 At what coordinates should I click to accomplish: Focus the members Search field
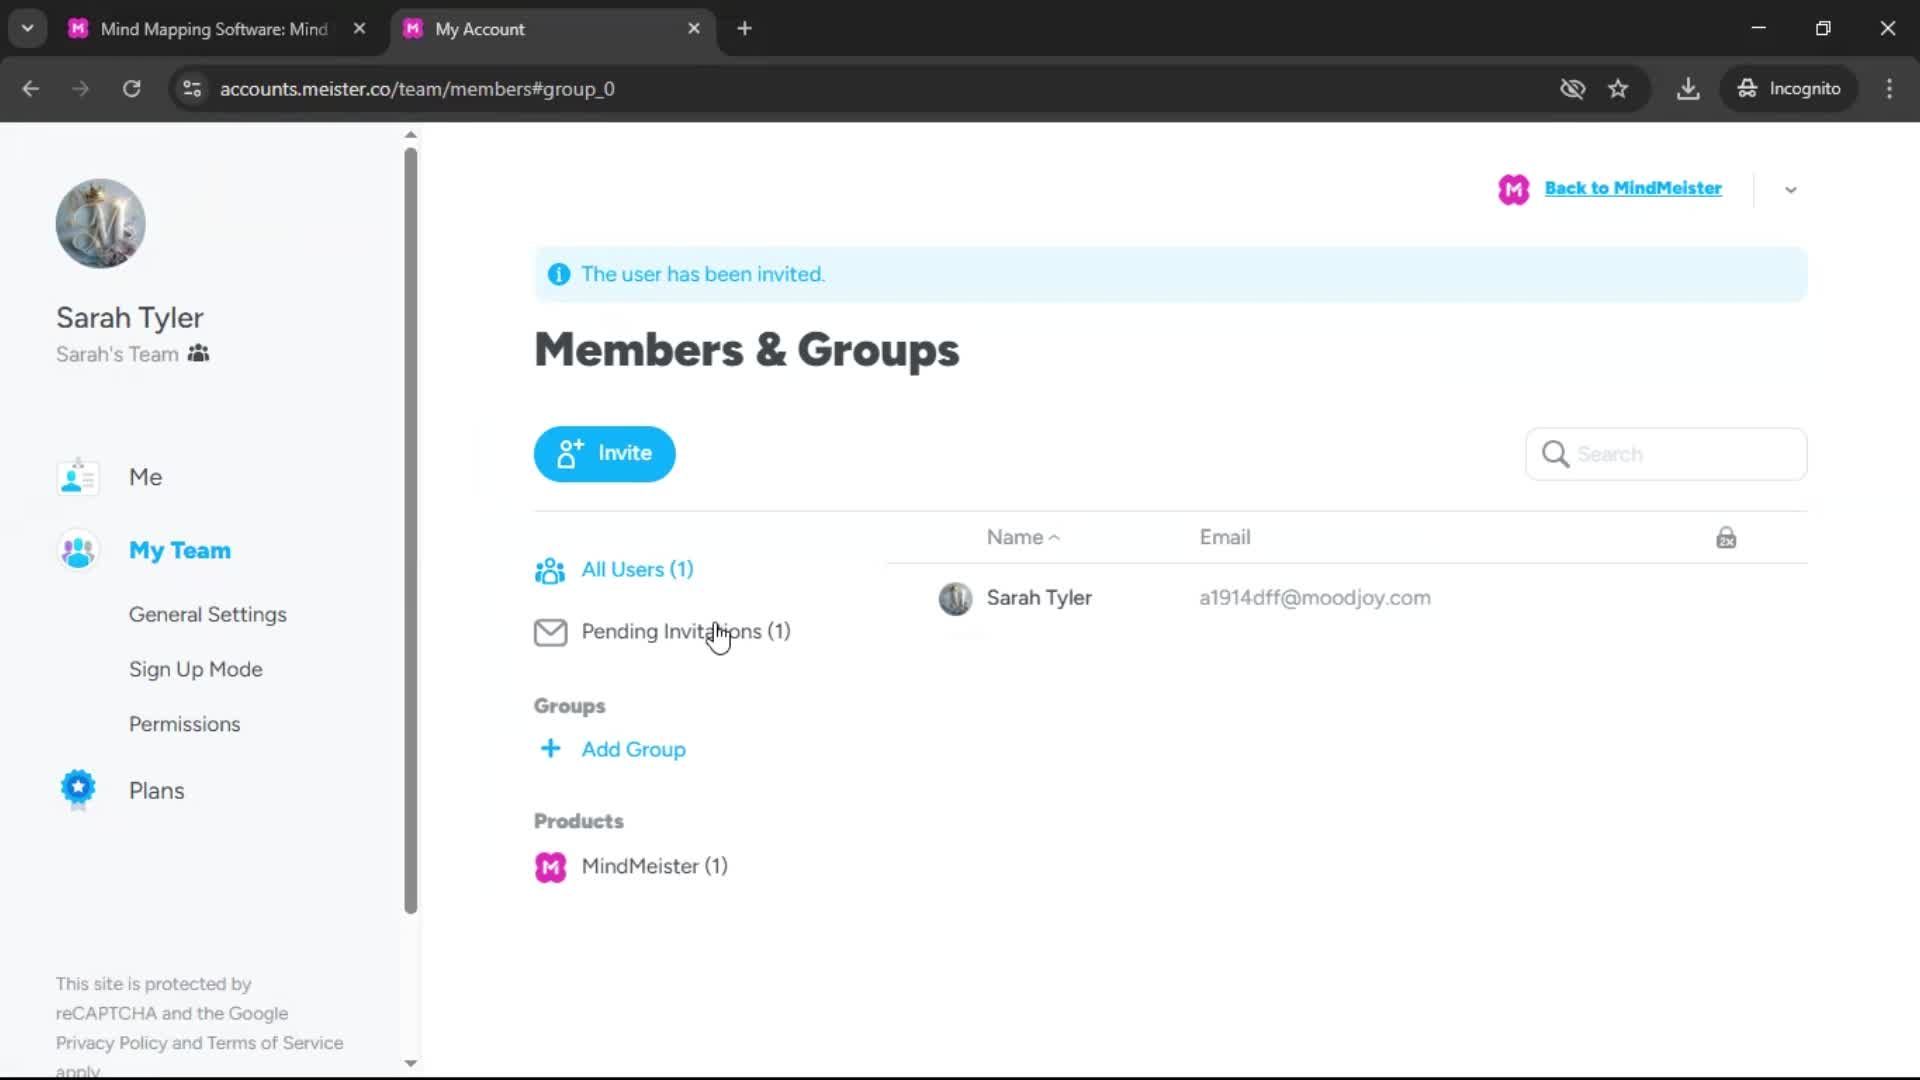point(1666,454)
